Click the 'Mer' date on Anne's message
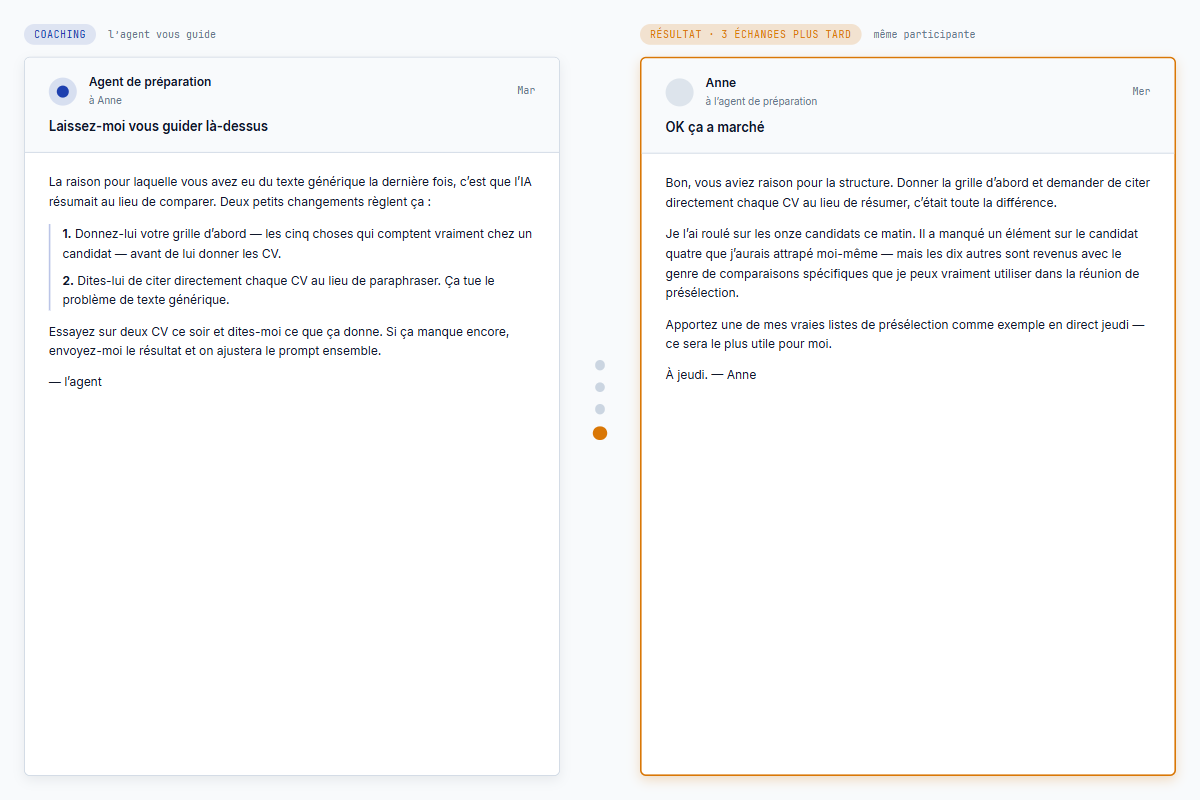1200x800 pixels. [1141, 91]
